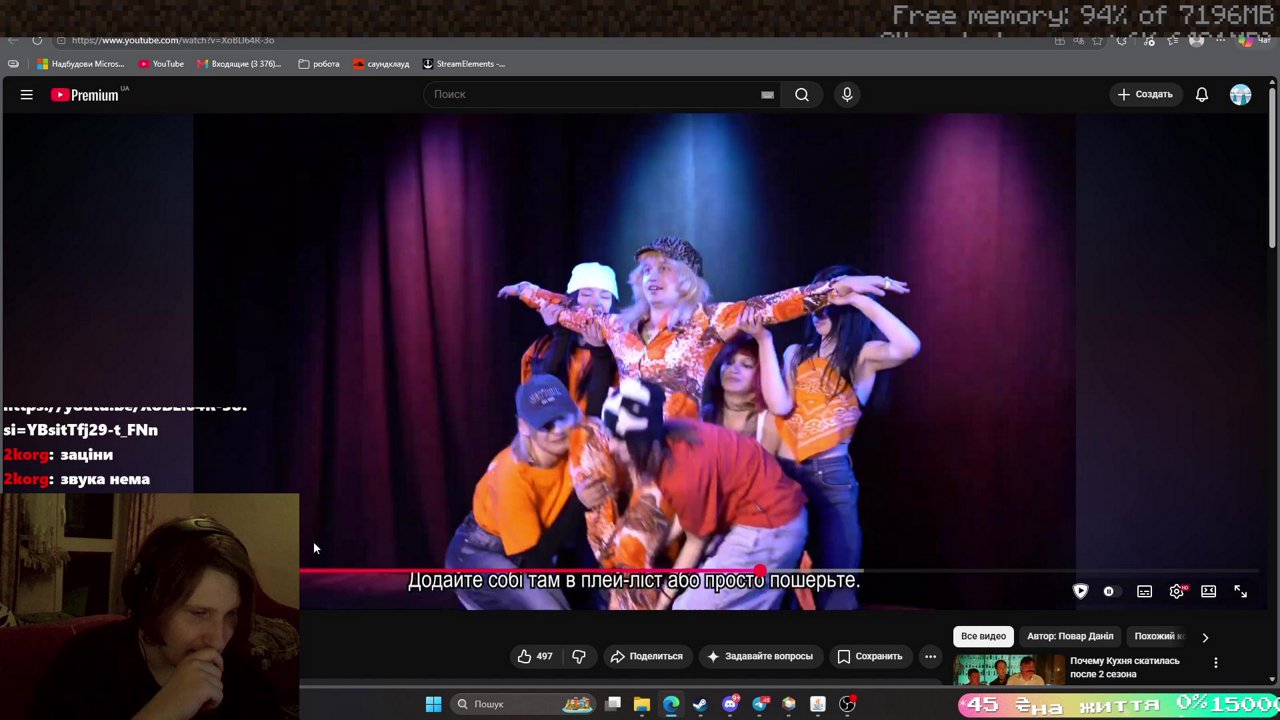Image resolution: width=1280 pixels, height=720 pixels.
Task: Click the red progress bar scrubber
Action: point(760,571)
